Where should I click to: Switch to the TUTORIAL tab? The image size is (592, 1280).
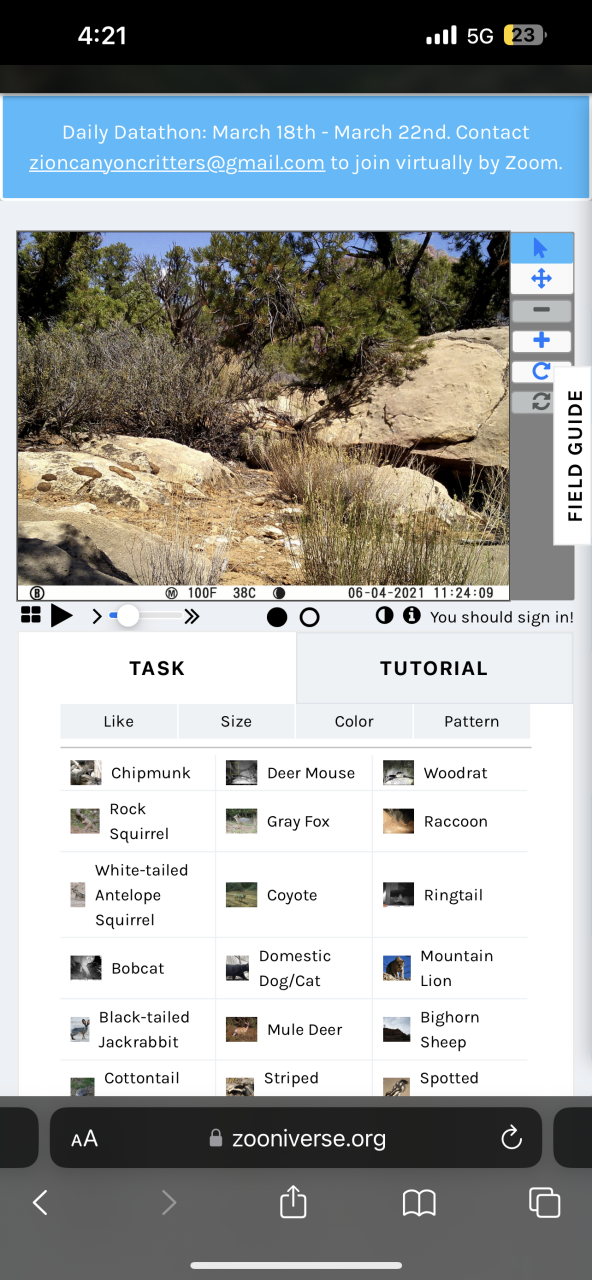click(x=434, y=668)
